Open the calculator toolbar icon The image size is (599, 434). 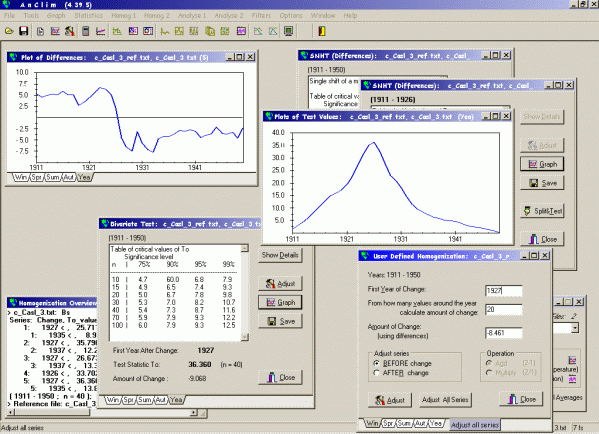[86, 31]
